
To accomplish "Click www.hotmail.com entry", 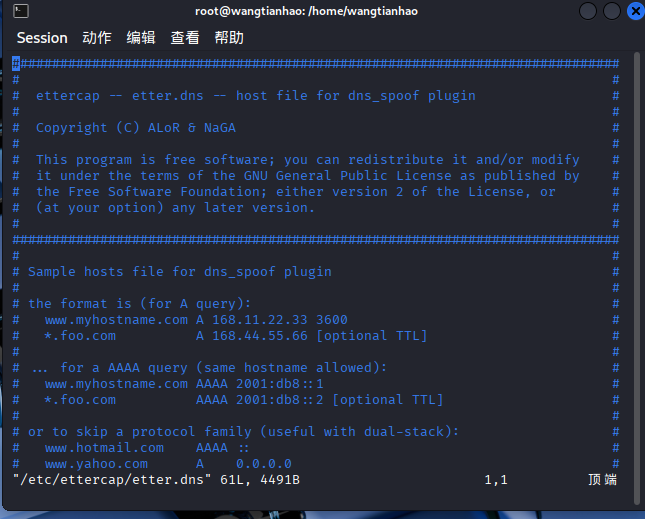I will [x=104, y=448].
